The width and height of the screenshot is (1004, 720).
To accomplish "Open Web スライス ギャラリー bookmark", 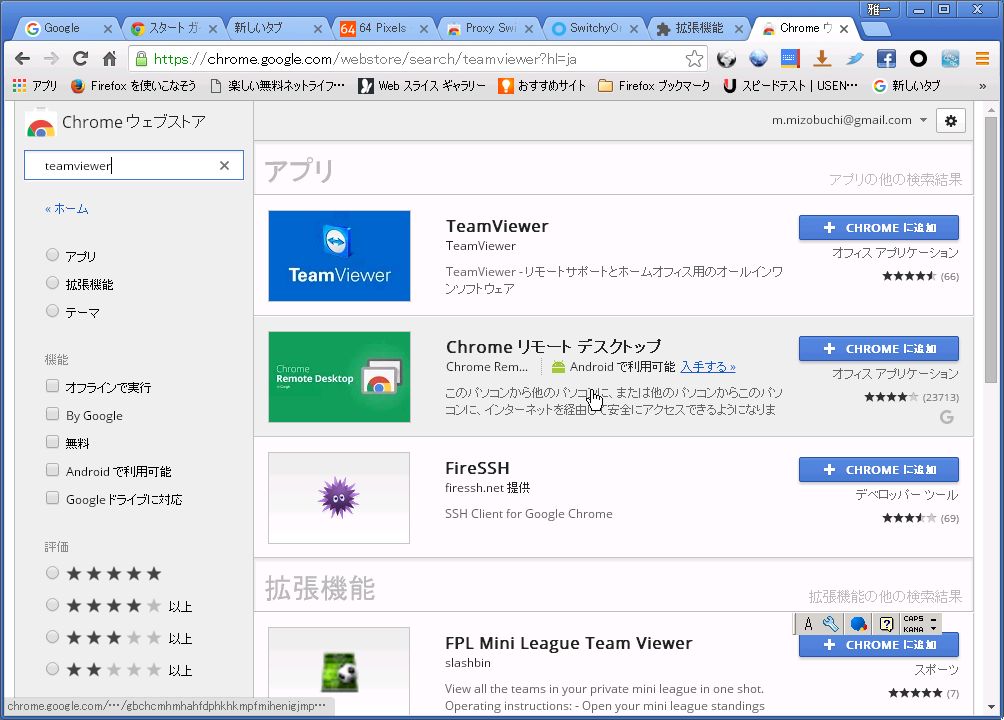I will [x=422, y=85].
